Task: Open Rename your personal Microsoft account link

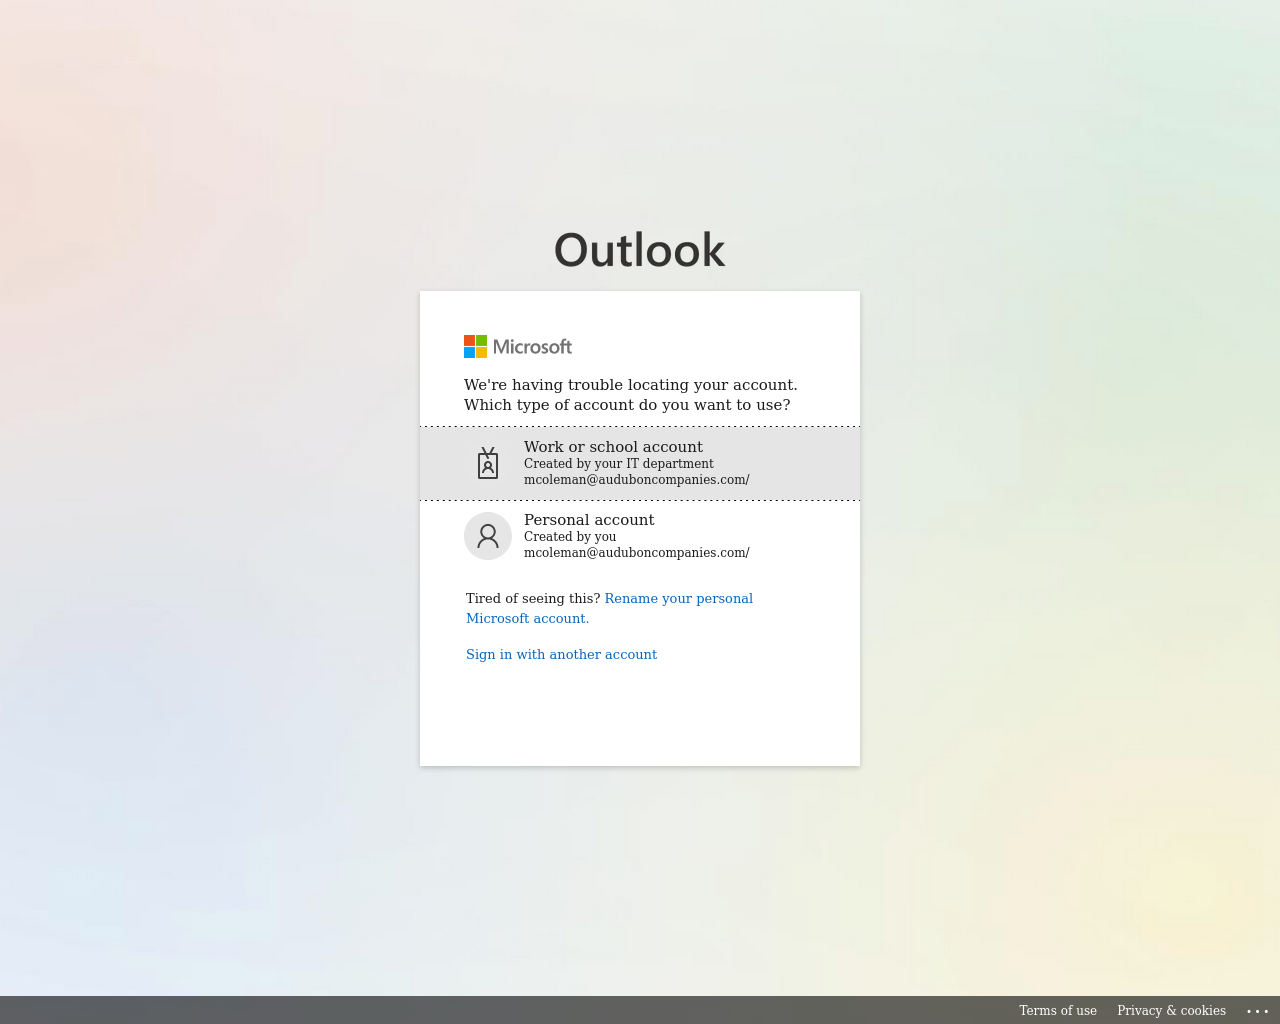Action: point(609,608)
